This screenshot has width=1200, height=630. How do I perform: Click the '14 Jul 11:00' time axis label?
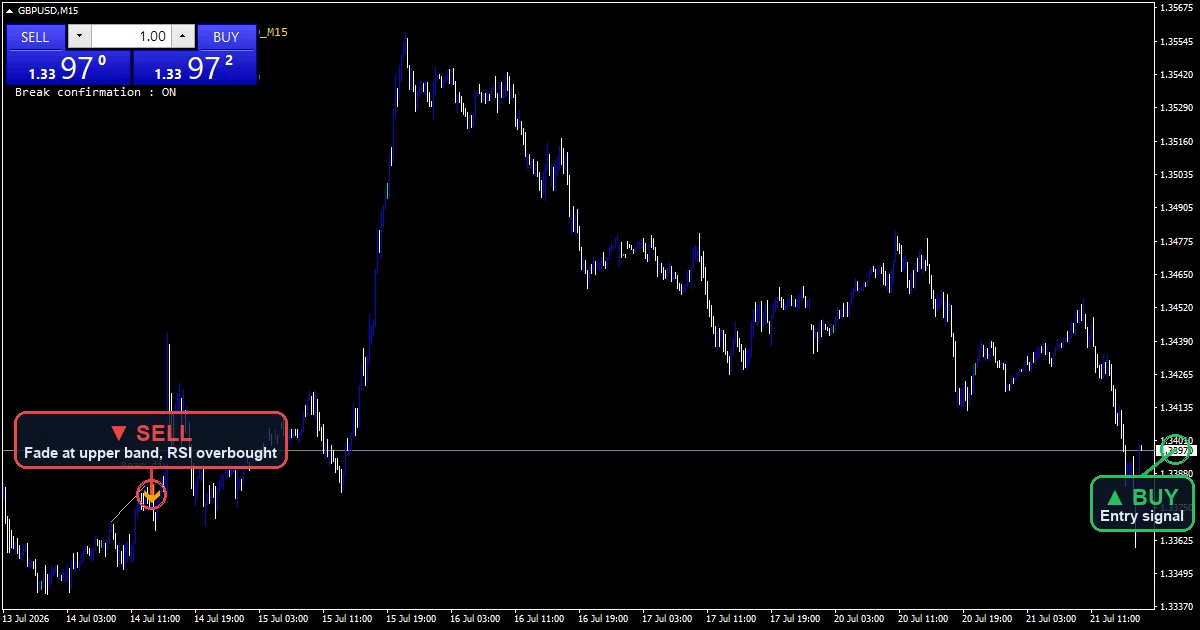[156, 619]
